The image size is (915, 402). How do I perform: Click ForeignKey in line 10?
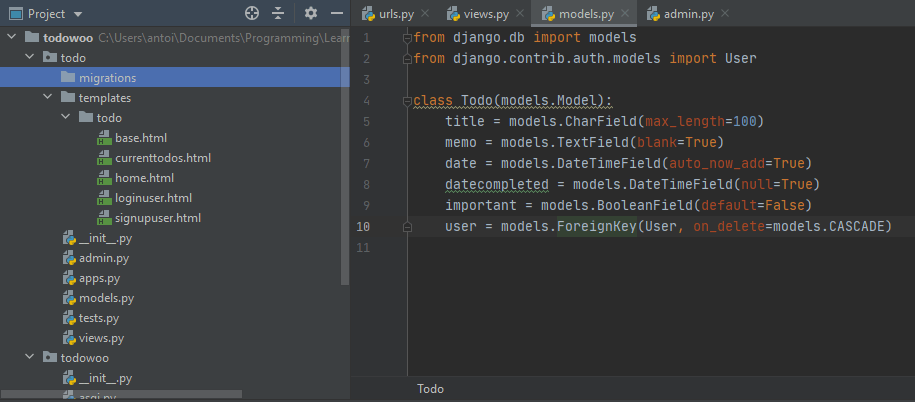[596, 226]
